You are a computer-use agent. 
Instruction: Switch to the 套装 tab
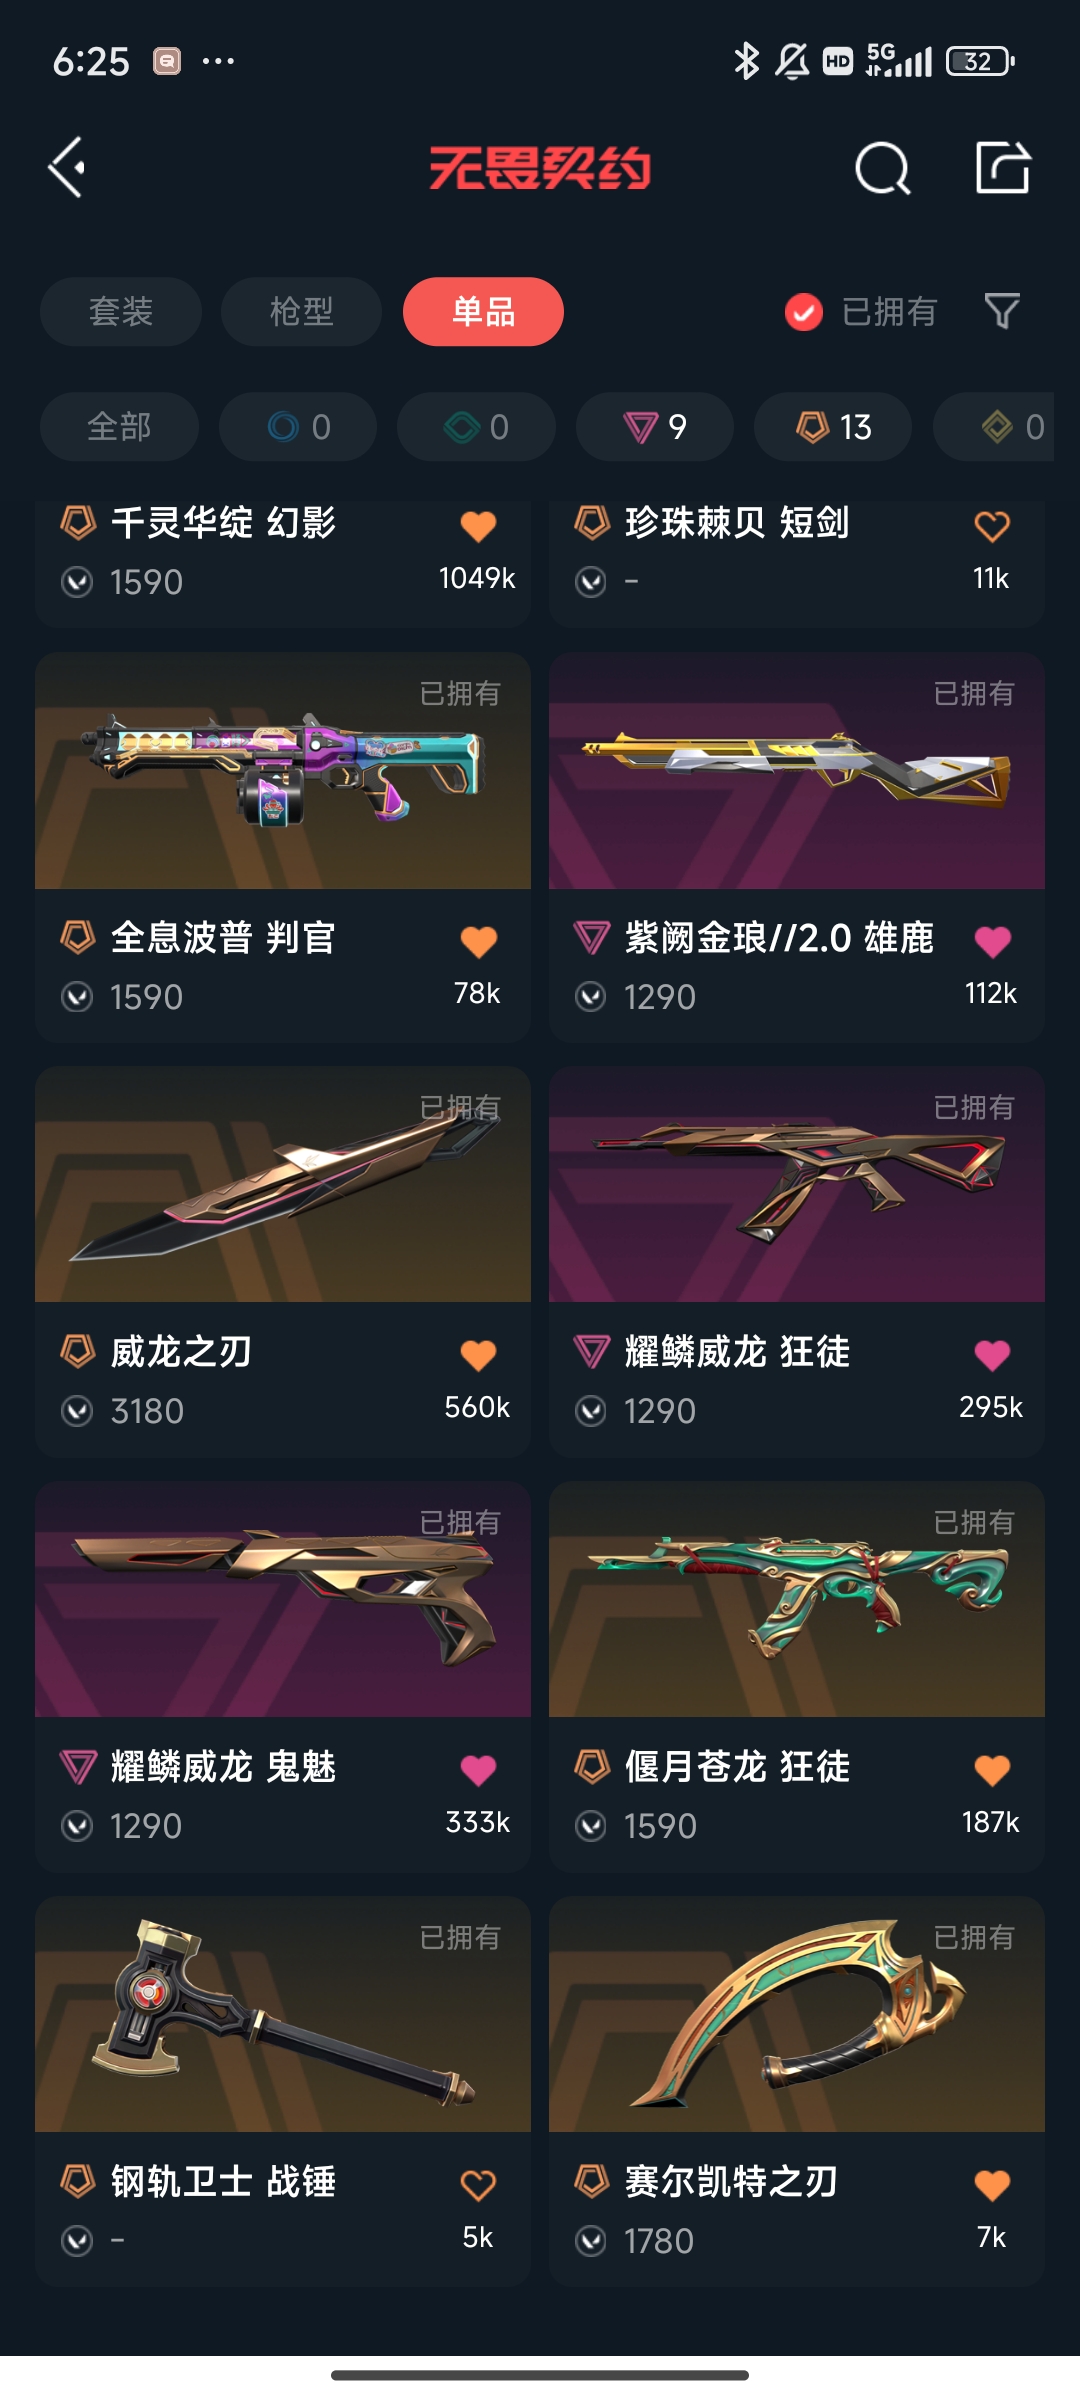[x=121, y=312]
